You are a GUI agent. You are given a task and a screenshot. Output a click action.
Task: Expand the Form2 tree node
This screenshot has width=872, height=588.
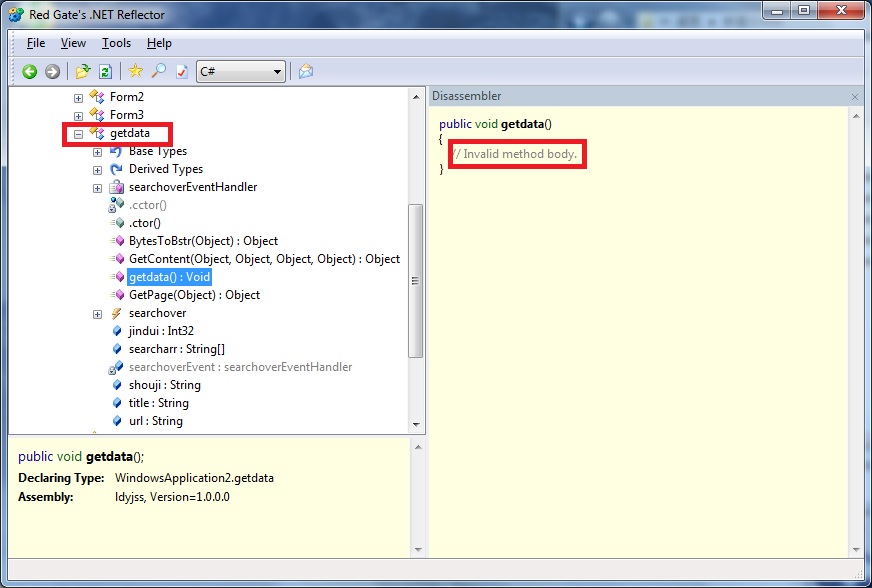coord(78,98)
